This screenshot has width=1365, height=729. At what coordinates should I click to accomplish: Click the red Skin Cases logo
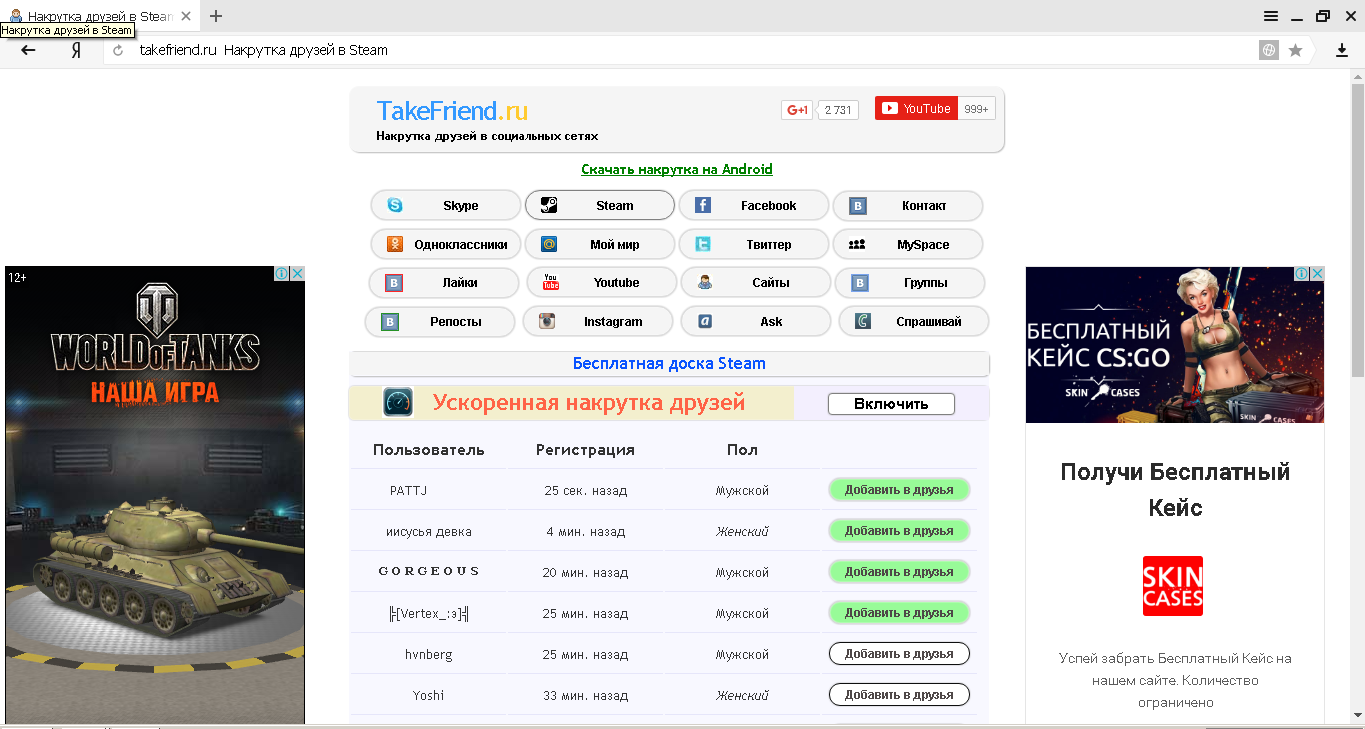click(x=1173, y=586)
